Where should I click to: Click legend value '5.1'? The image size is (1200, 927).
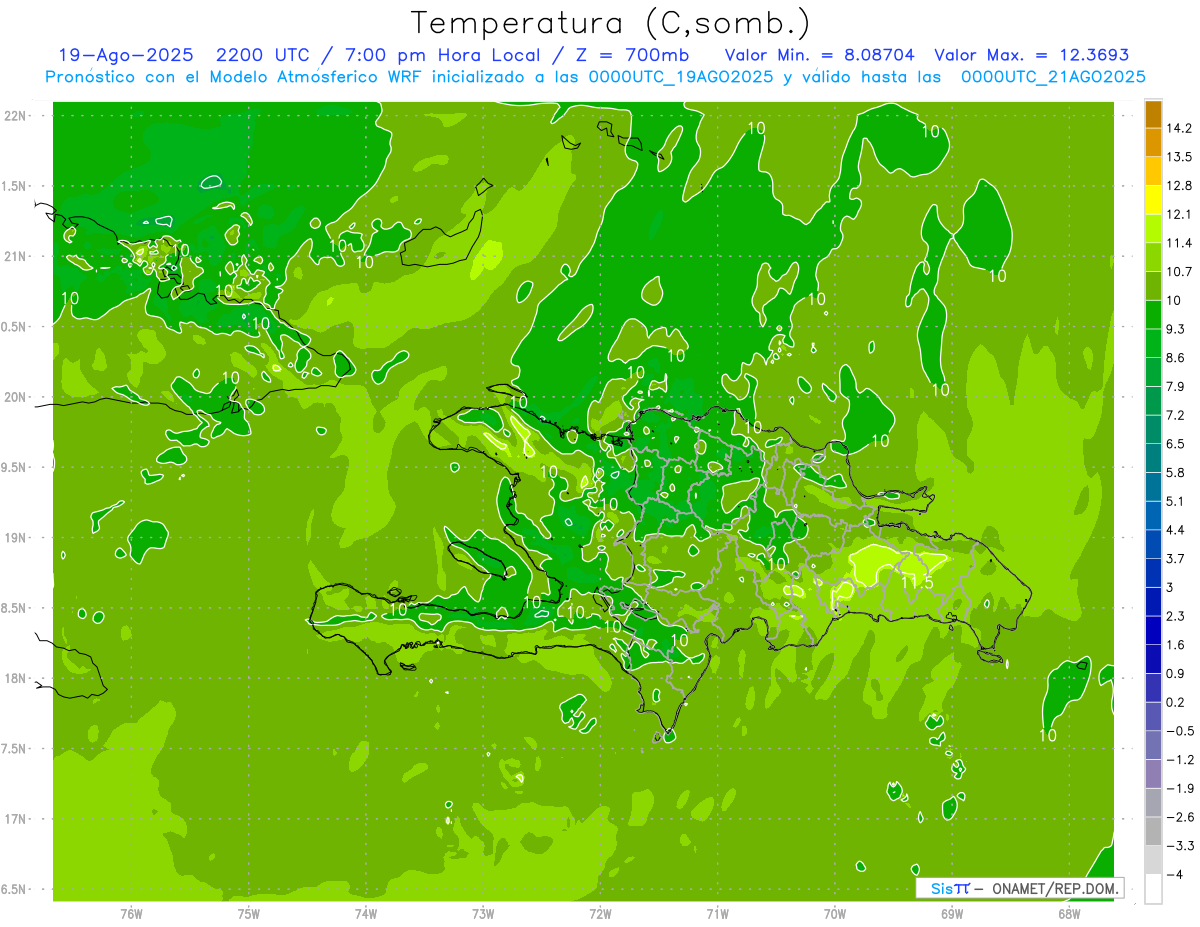[x=1176, y=501]
